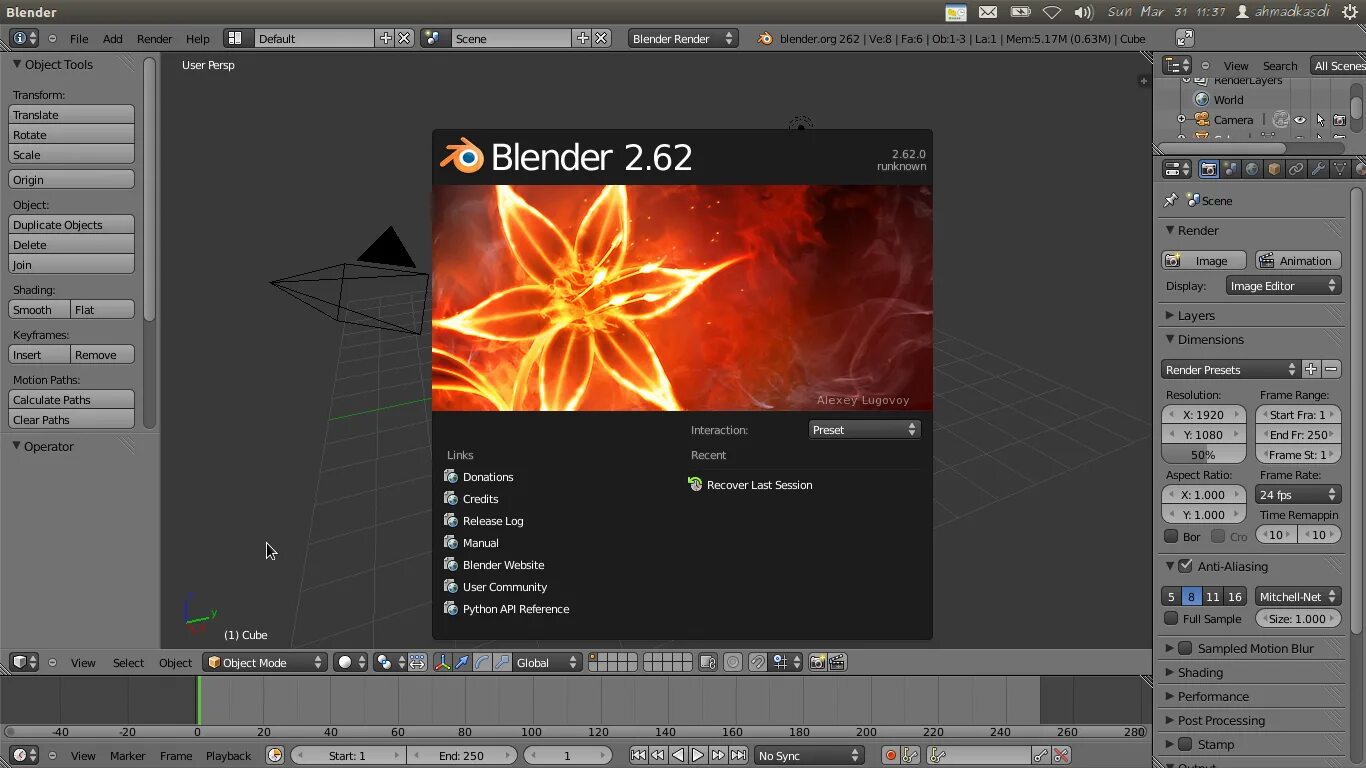This screenshot has width=1366, height=768.
Task: Open the Marker menu in timeline
Action: coord(127,755)
